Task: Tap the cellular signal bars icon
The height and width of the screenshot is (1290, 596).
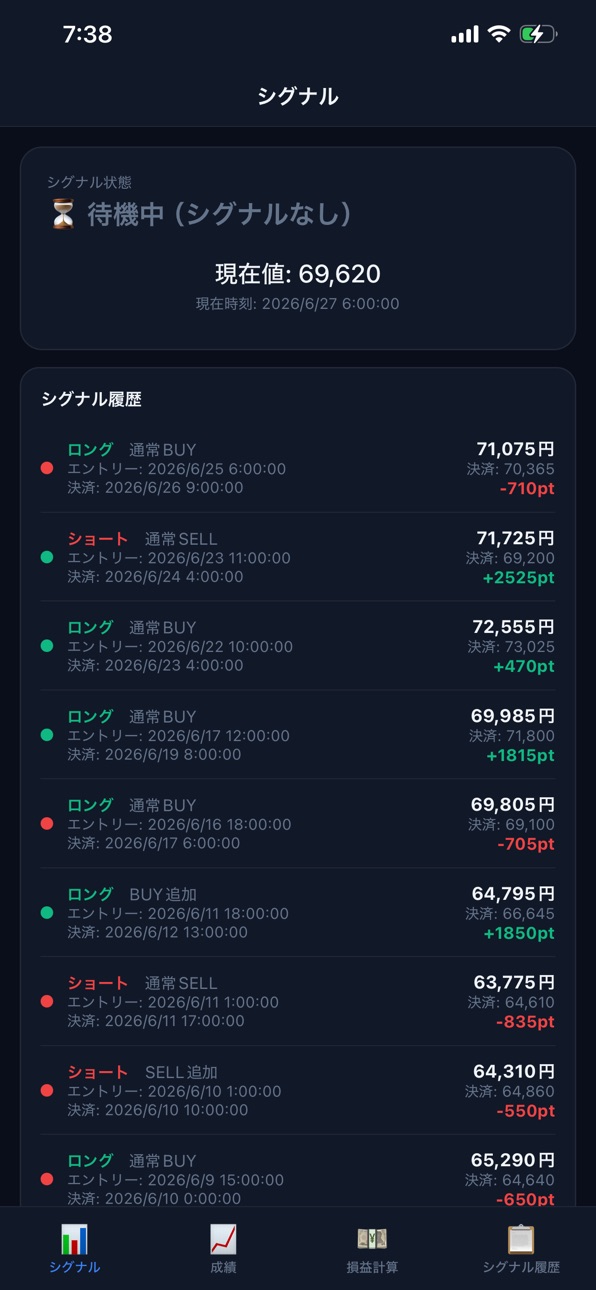Action: tap(465, 35)
